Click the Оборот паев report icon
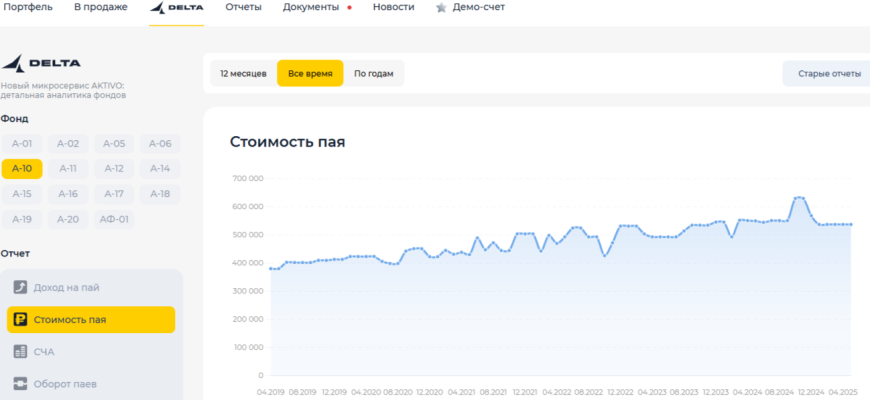The height and width of the screenshot is (400, 870). click(x=20, y=384)
